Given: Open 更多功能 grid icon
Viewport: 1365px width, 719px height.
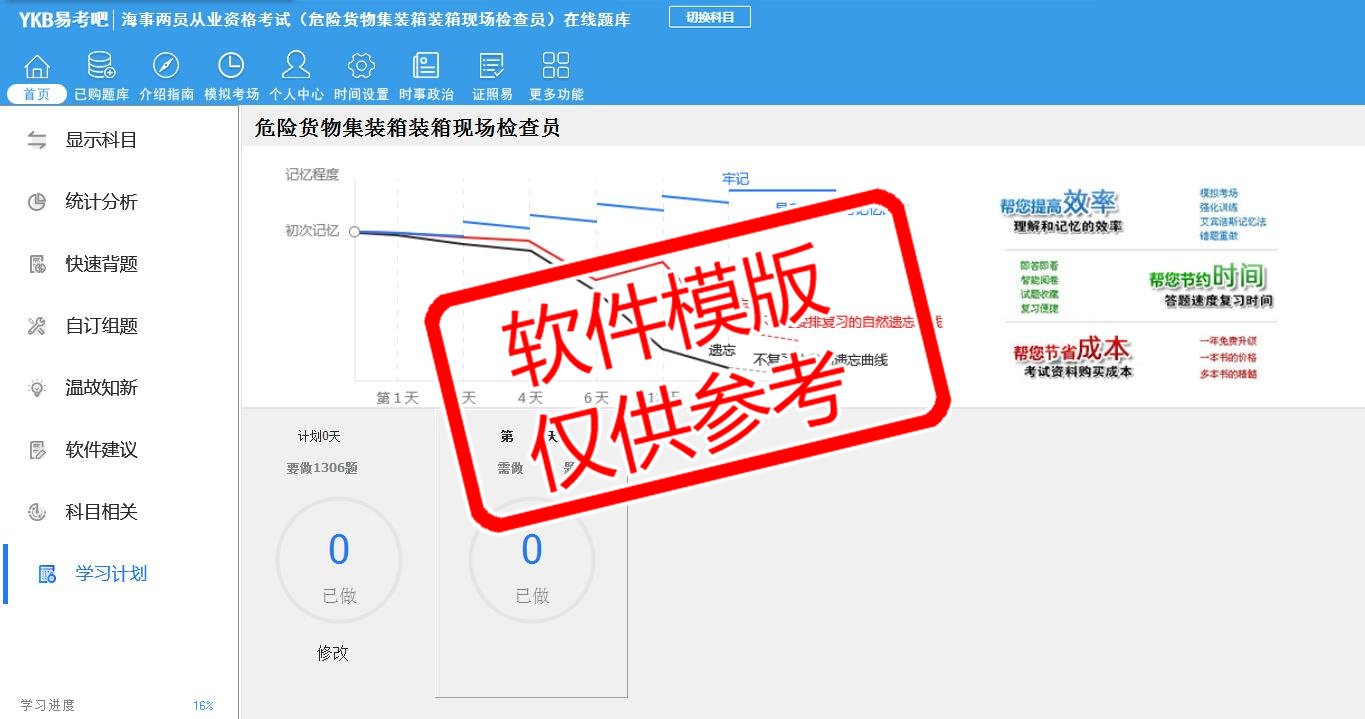Looking at the screenshot, I should tap(556, 67).
